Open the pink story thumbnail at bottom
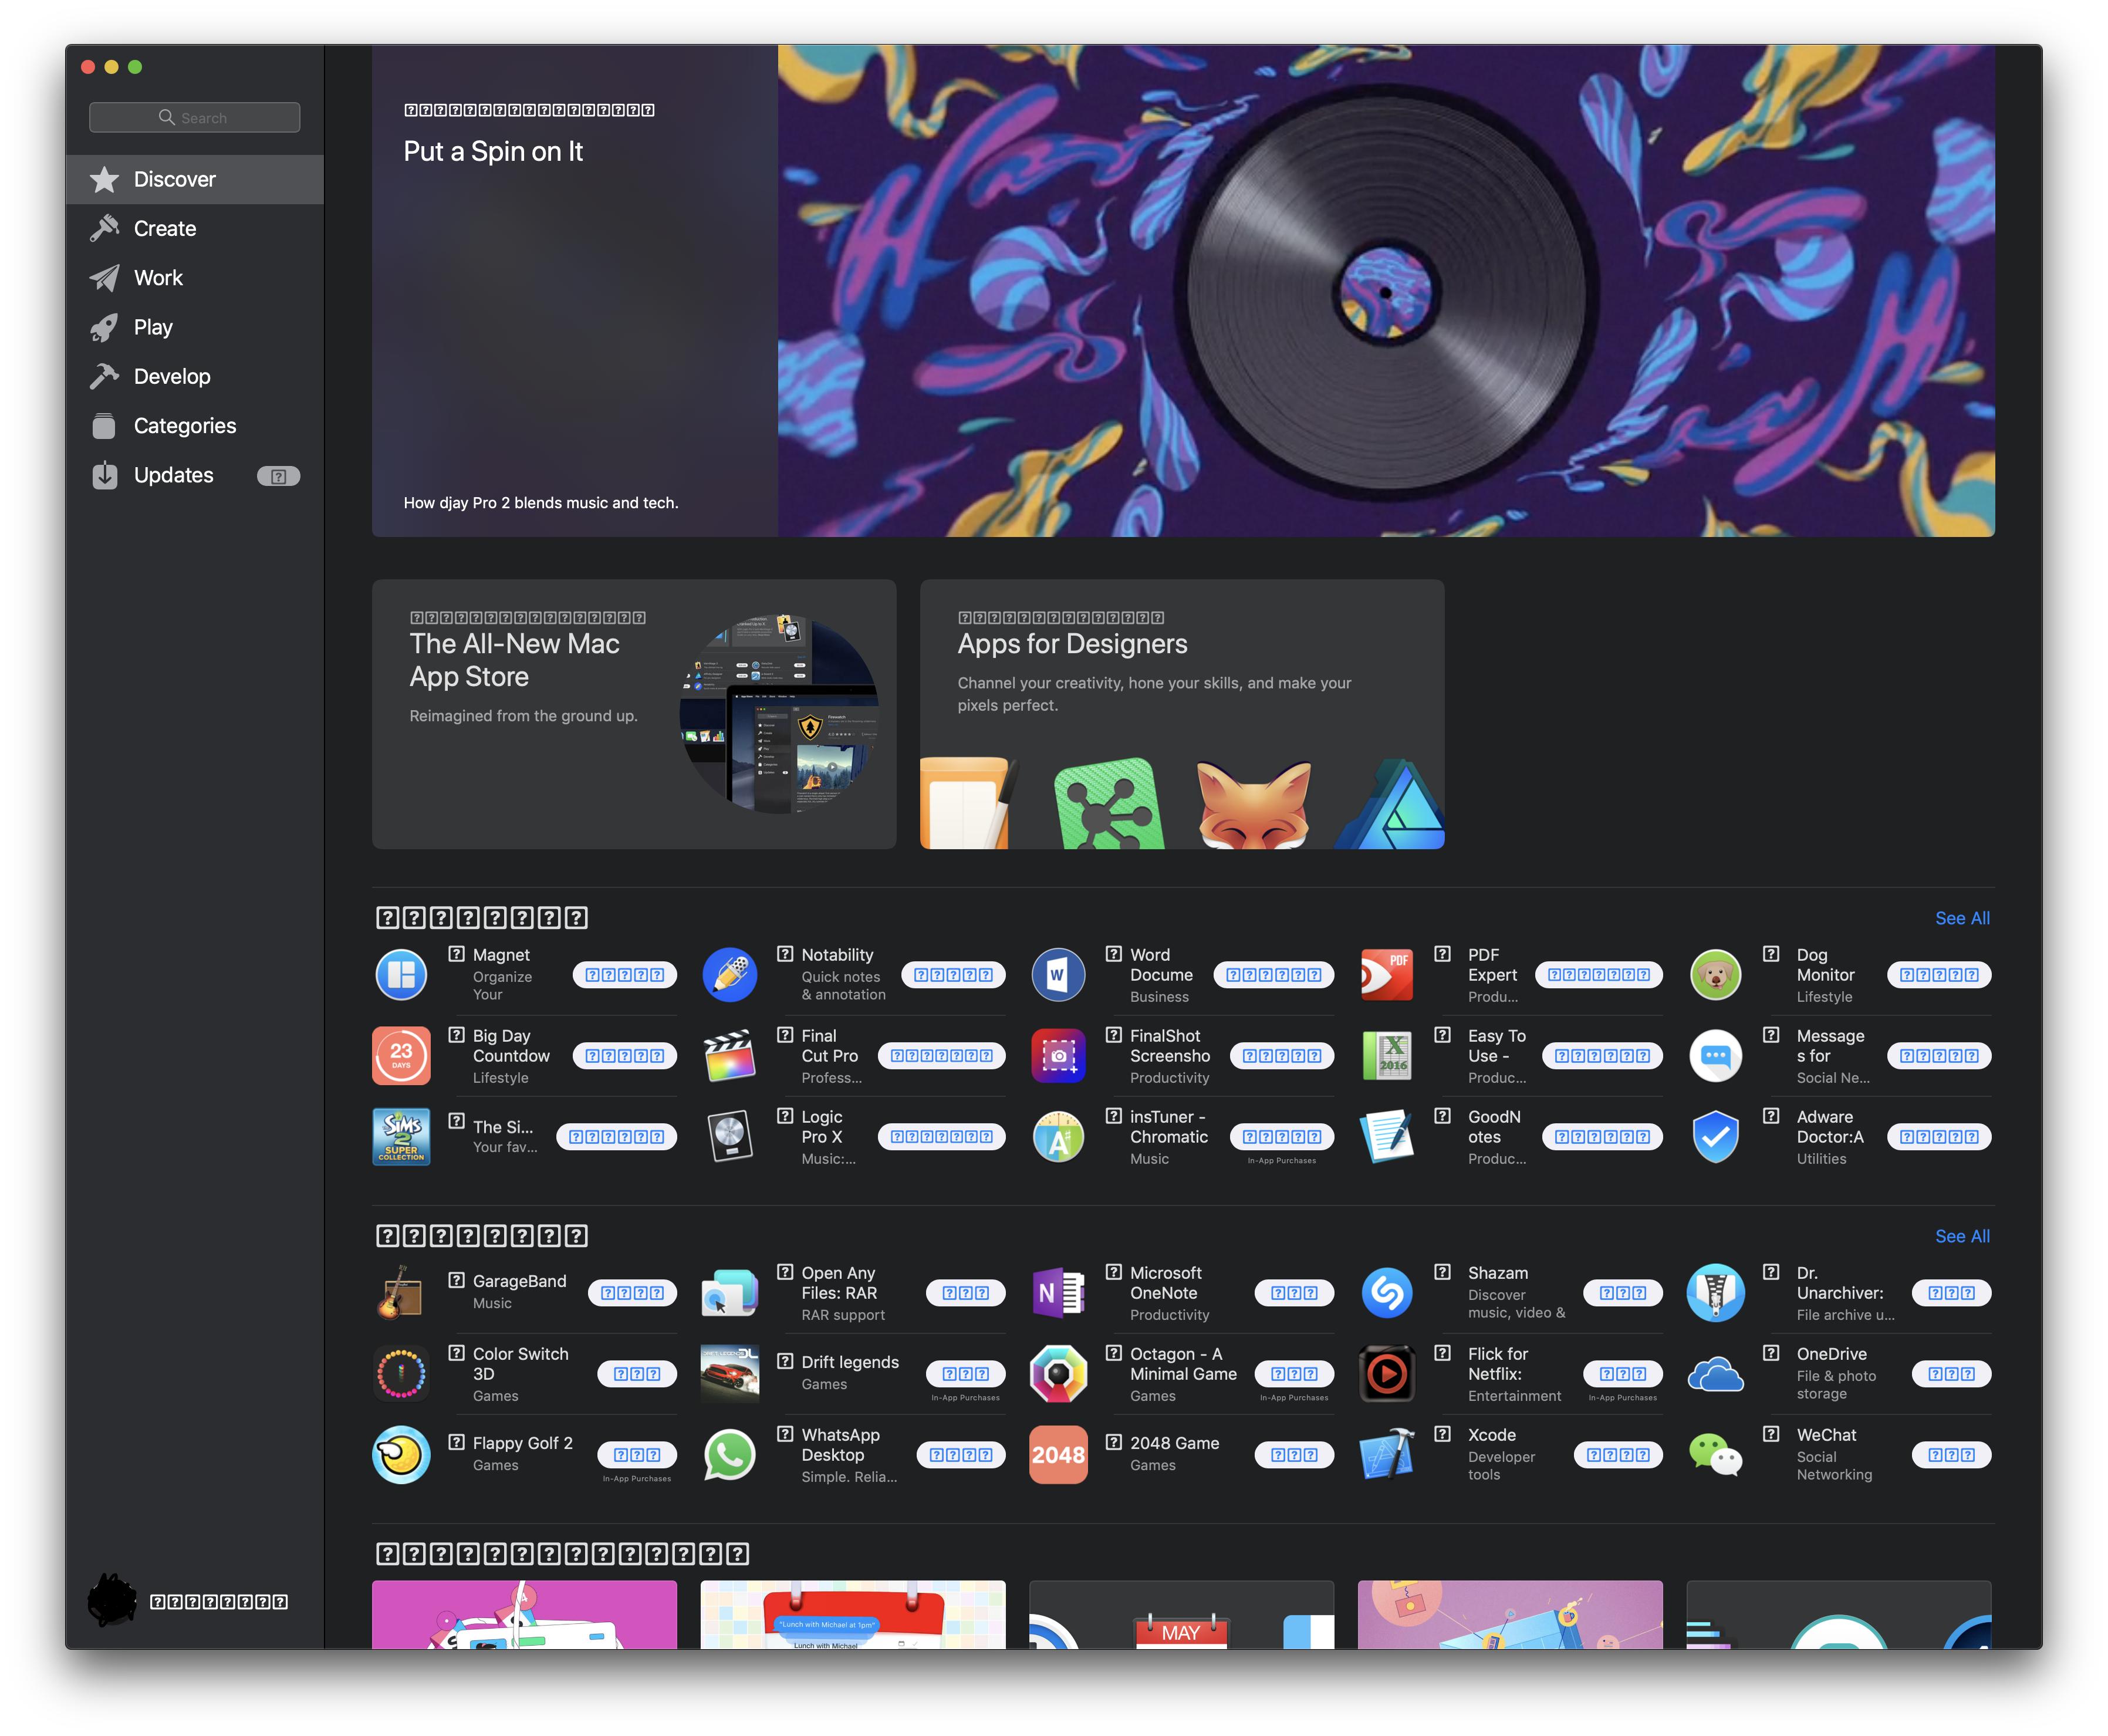Screen dimensions: 2108x1736 tap(524, 1614)
